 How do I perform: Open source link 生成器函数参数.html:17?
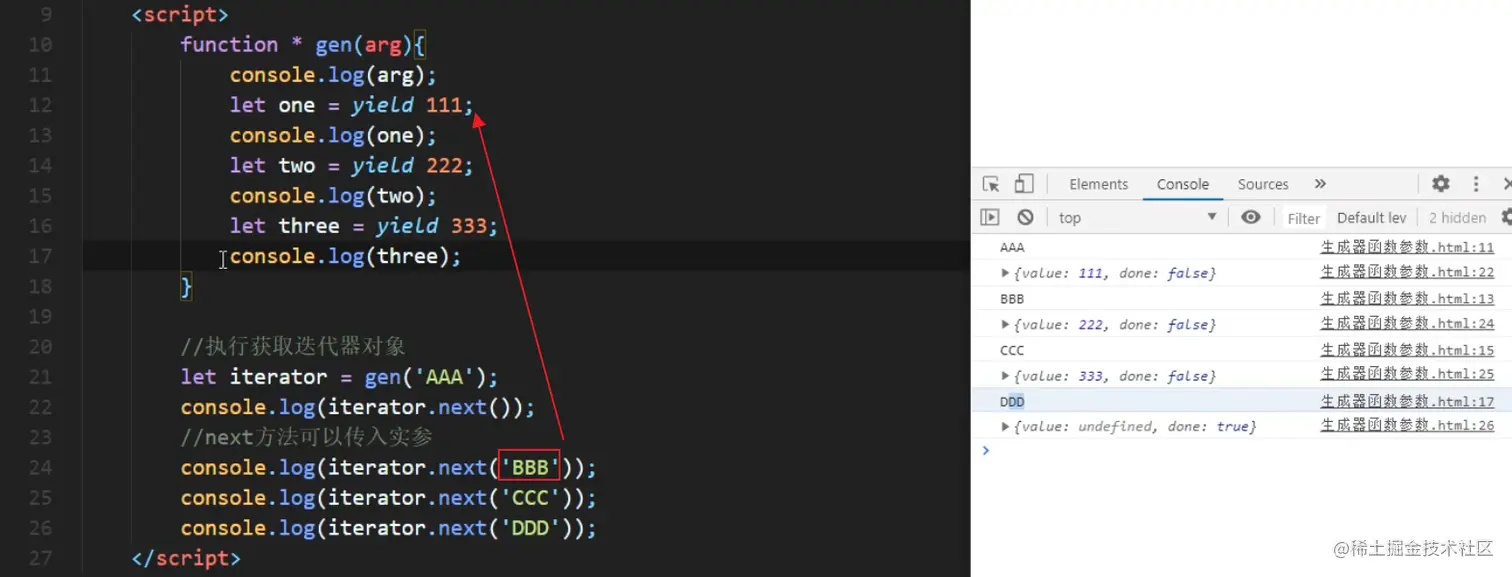coord(1407,401)
